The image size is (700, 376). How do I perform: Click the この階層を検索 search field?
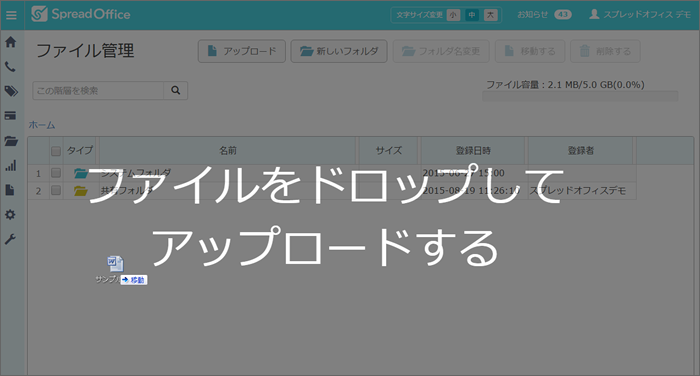(x=98, y=91)
